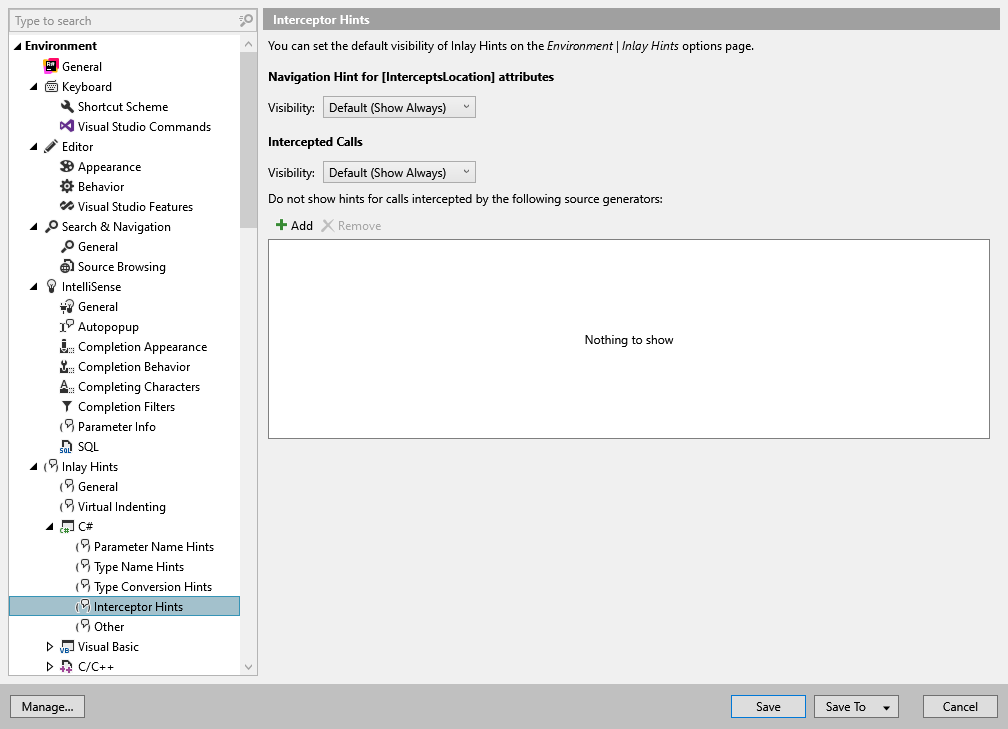Click the Inlay Hints icon
The height and width of the screenshot is (729, 1008).
point(51,466)
